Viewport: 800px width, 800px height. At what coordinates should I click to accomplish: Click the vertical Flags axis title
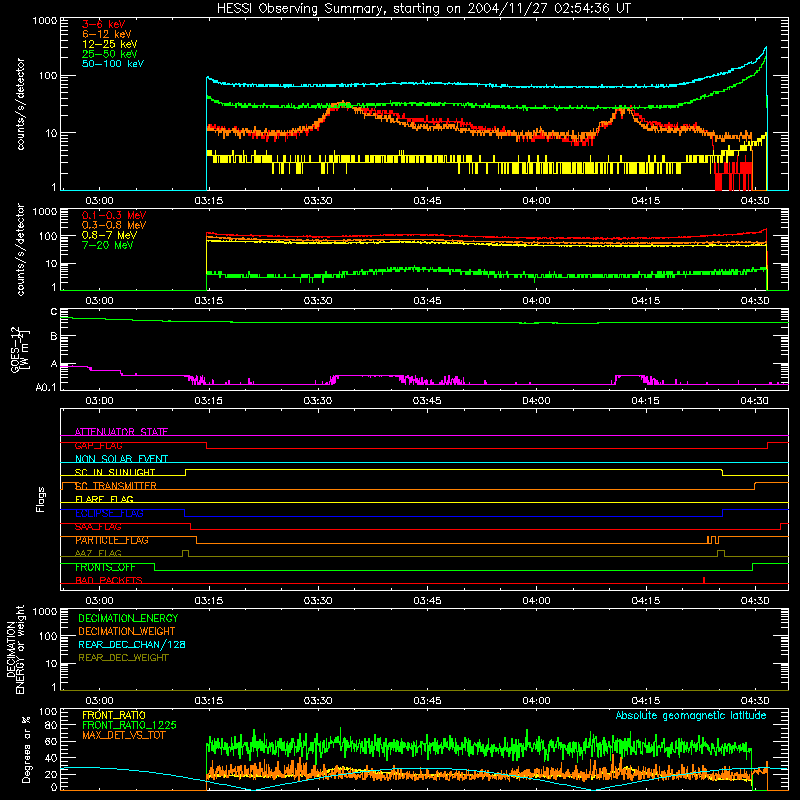[x=40, y=499]
